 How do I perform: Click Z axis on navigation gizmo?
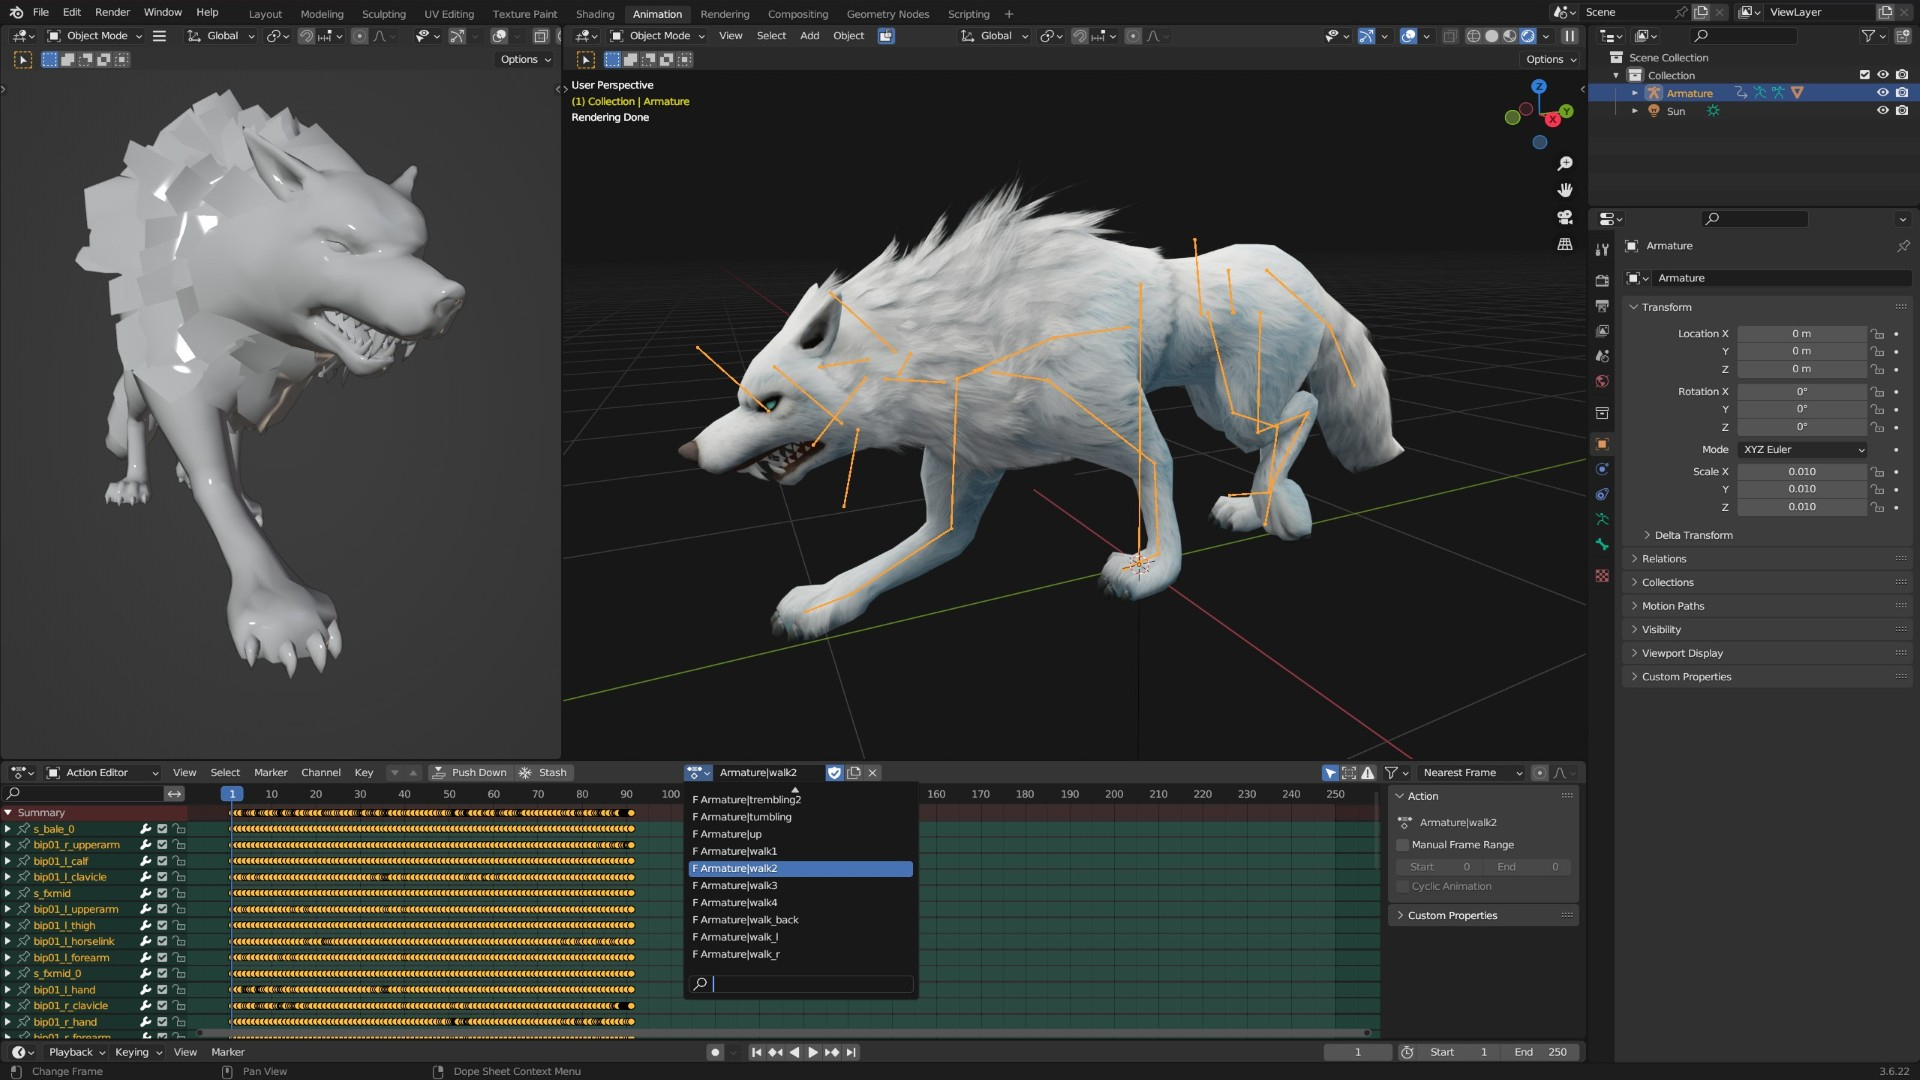[1539, 87]
